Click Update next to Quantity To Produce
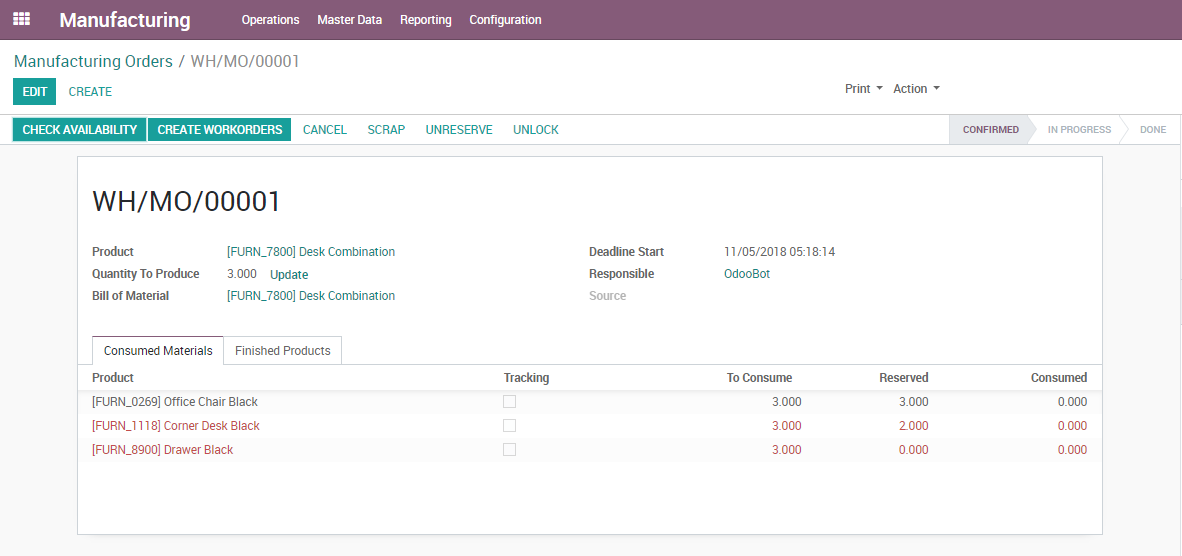The height and width of the screenshot is (556, 1182). 289,275
